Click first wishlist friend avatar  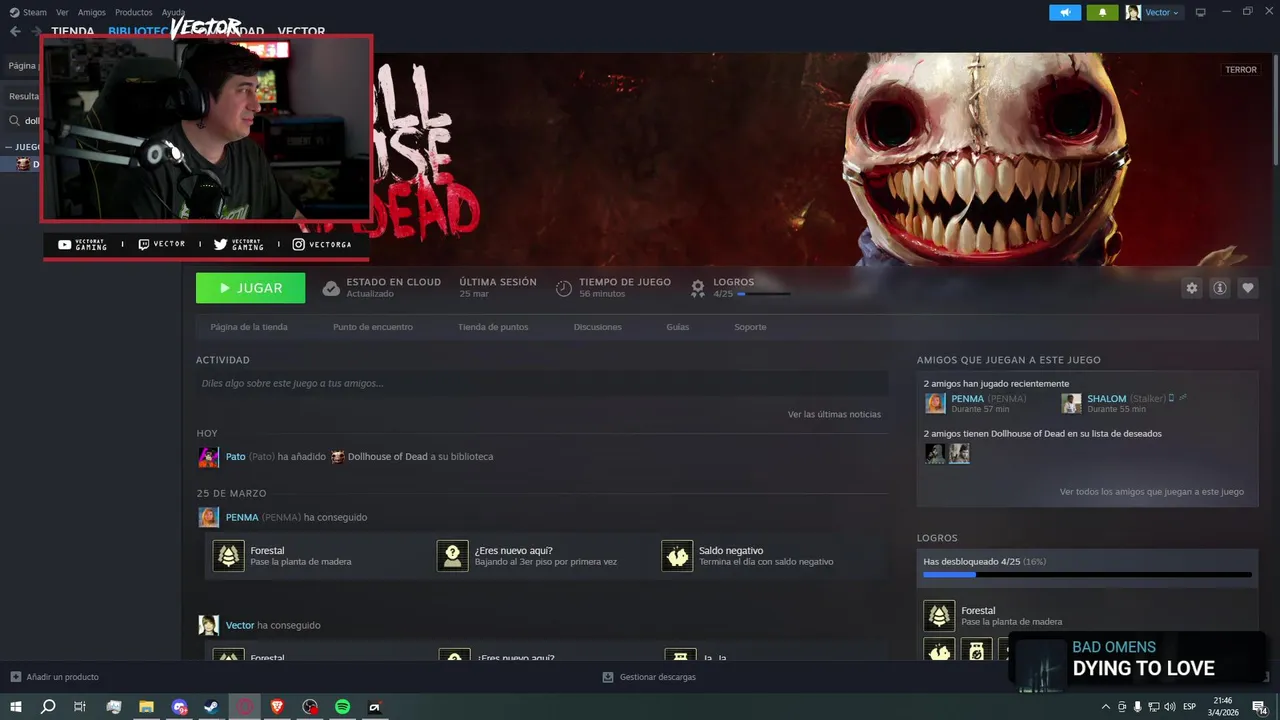click(935, 453)
